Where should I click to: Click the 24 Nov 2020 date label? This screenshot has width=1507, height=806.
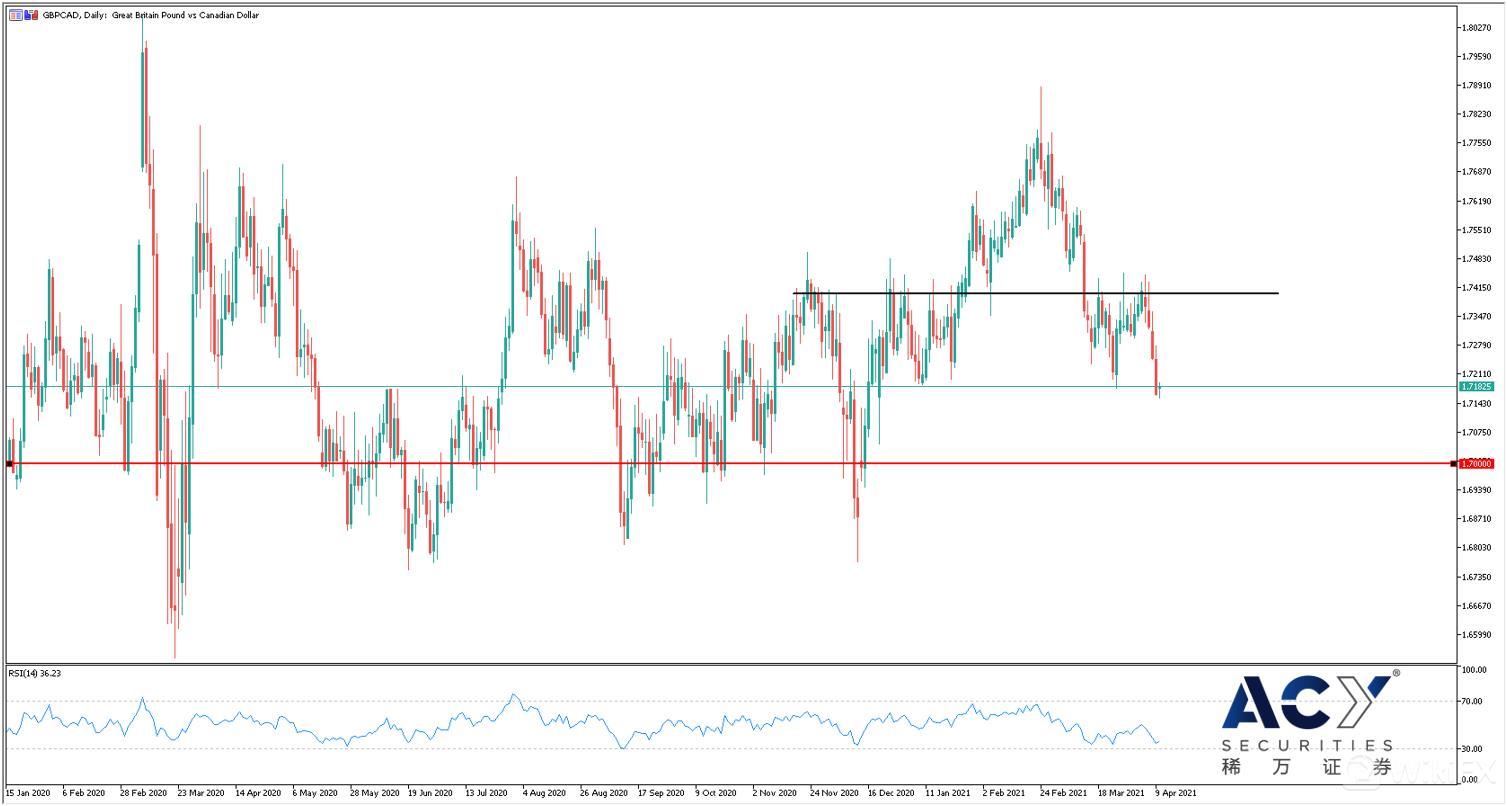click(834, 792)
